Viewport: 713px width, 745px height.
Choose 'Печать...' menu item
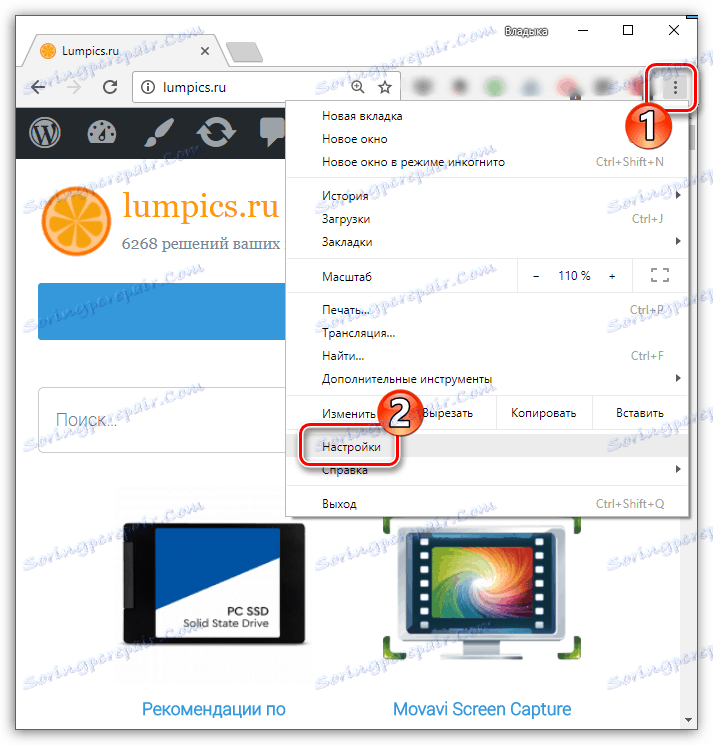[x=487, y=310]
